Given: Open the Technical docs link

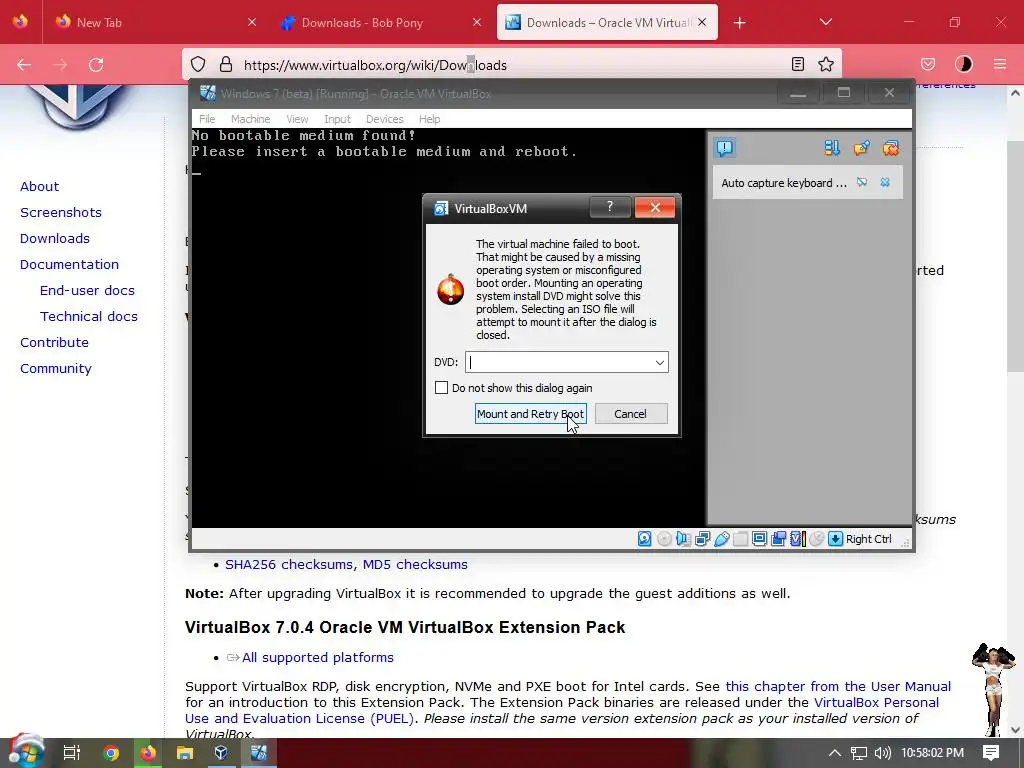Looking at the screenshot, I should coord(89,316).
